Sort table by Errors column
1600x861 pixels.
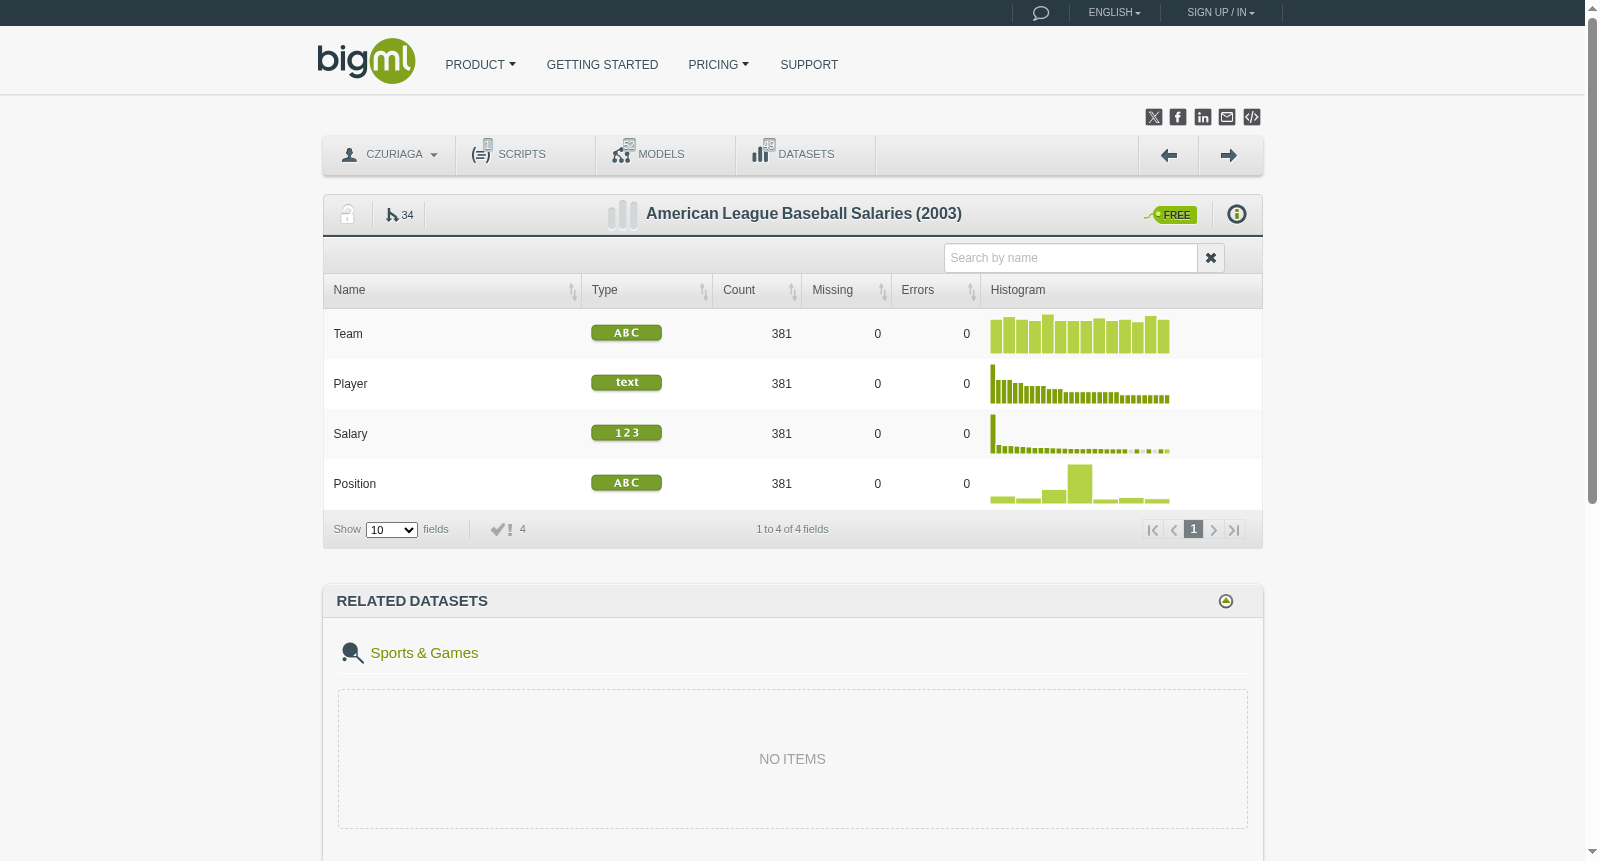pos(936,291)
